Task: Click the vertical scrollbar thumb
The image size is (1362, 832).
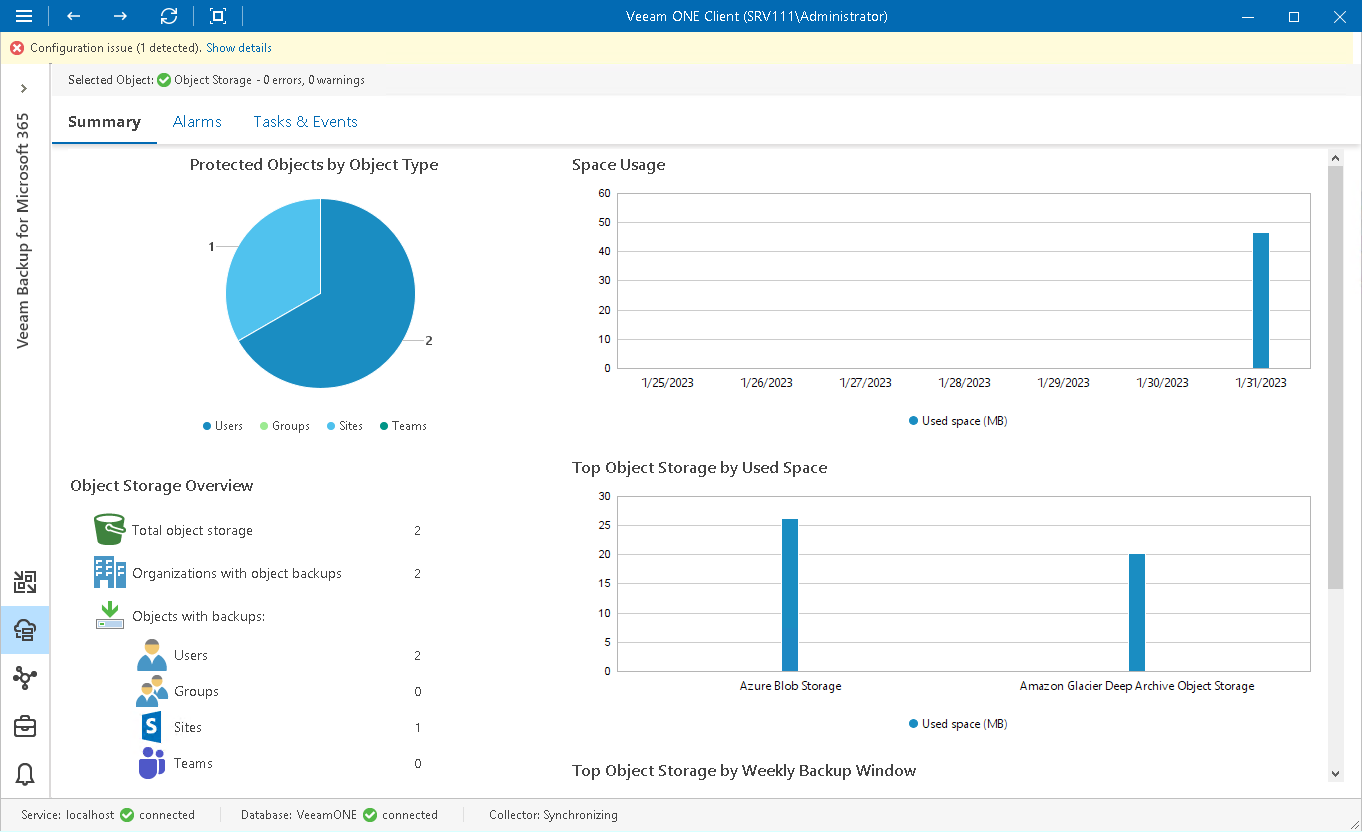Action: [x=1335, y=378]
